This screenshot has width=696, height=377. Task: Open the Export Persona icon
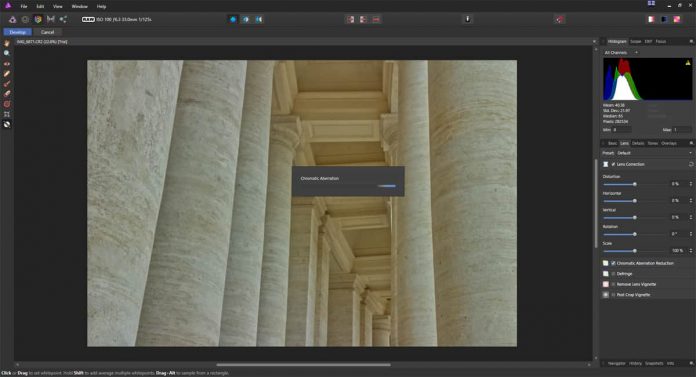pyautogui.click(x=63, y=19)
